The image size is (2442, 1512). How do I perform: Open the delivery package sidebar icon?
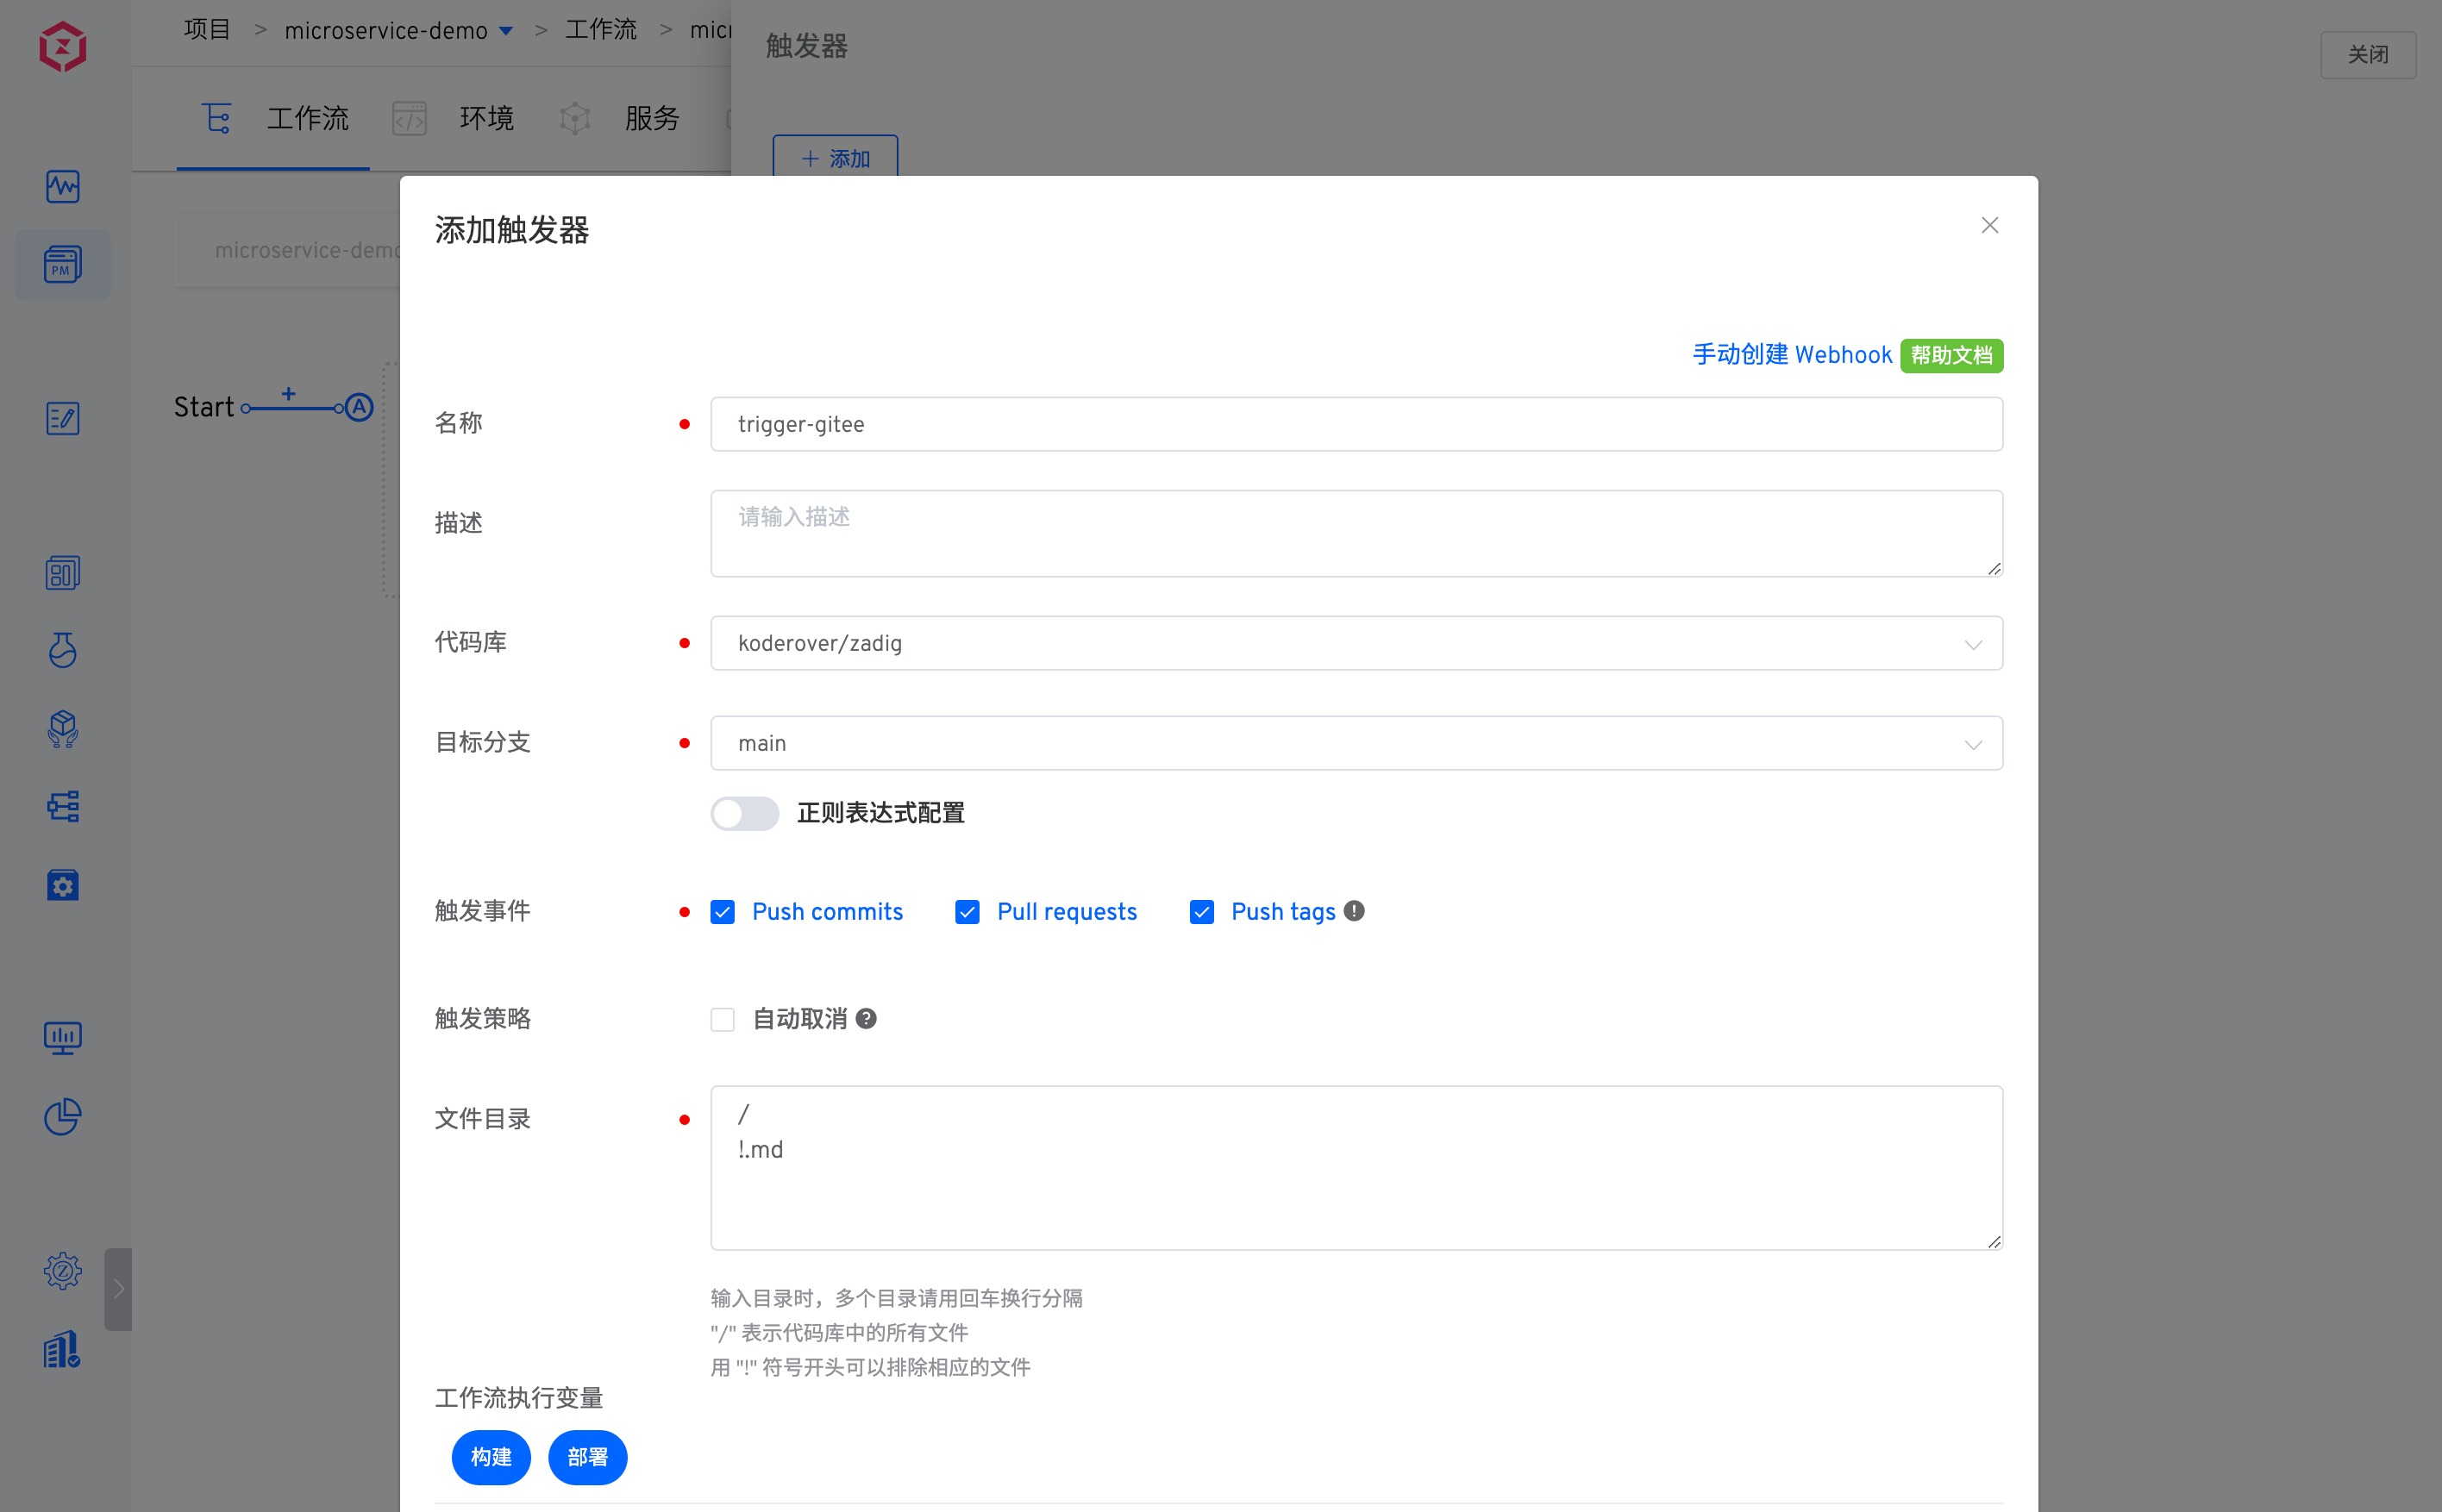63,729
